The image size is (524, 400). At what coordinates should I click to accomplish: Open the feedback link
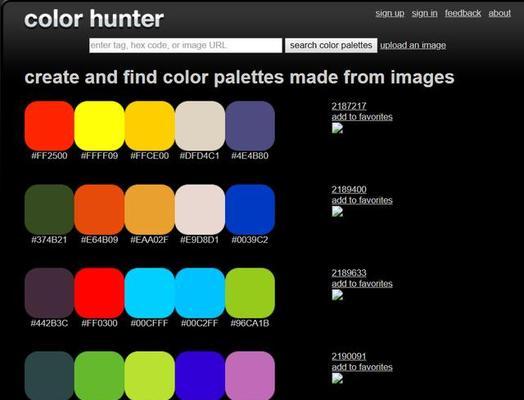click(463, 13)
